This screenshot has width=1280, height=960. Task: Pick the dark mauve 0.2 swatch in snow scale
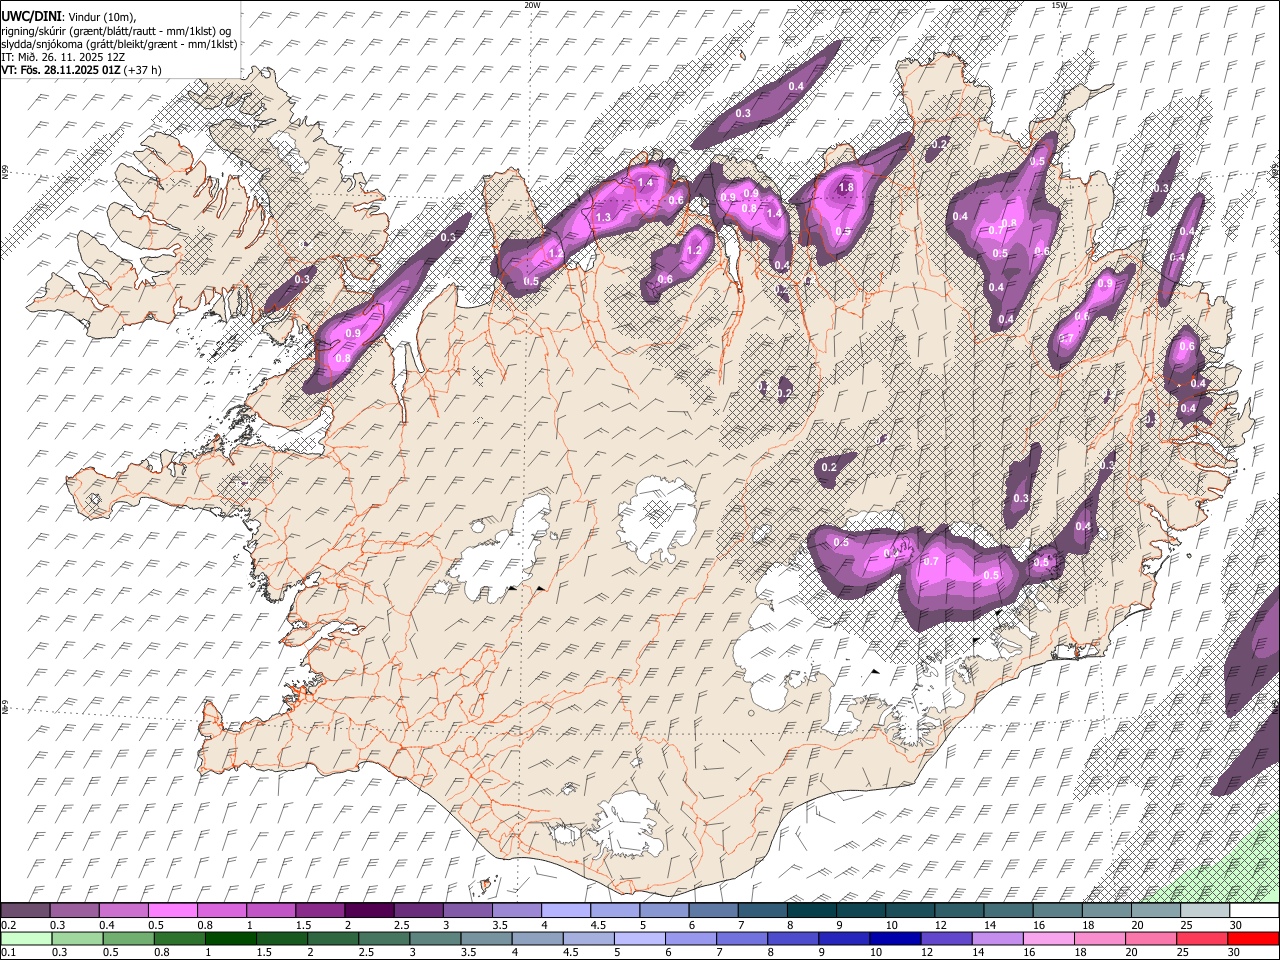pyautogui.click(x=25, y=911)
